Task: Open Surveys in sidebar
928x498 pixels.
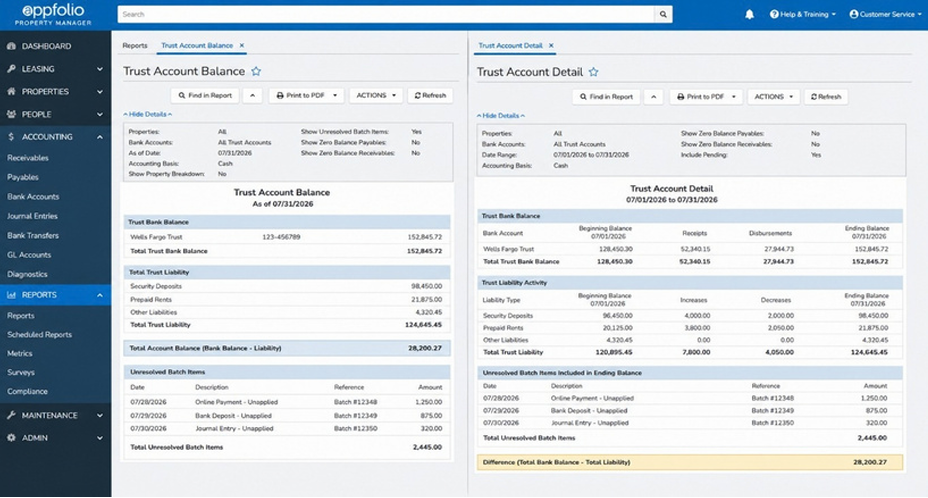Action: pyautogui.click(x=21, y=372)
